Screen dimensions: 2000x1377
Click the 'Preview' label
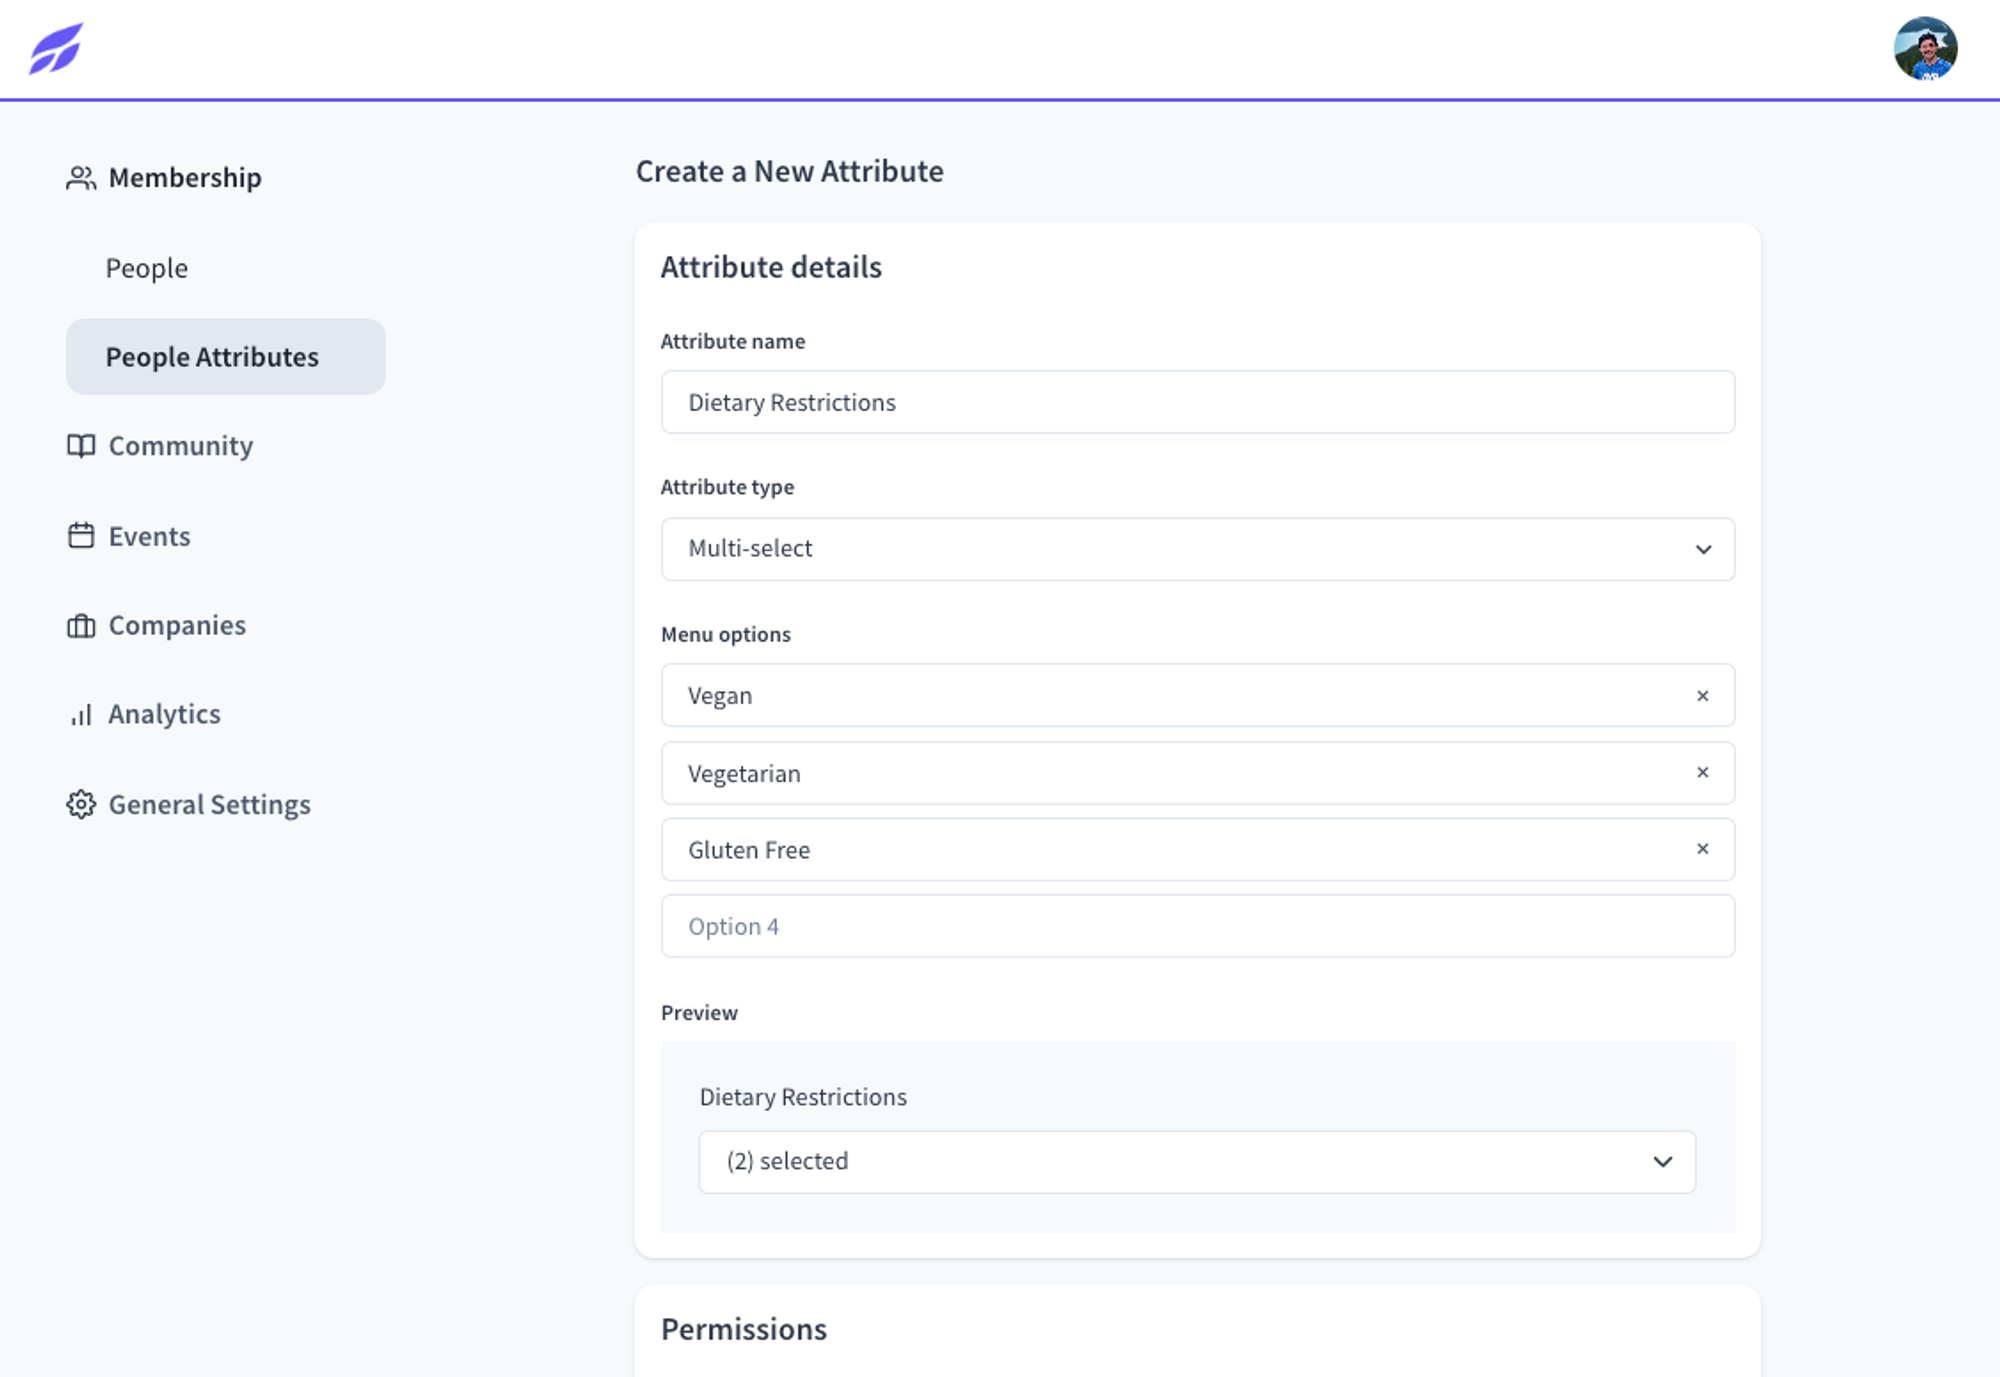[699, 1012]
